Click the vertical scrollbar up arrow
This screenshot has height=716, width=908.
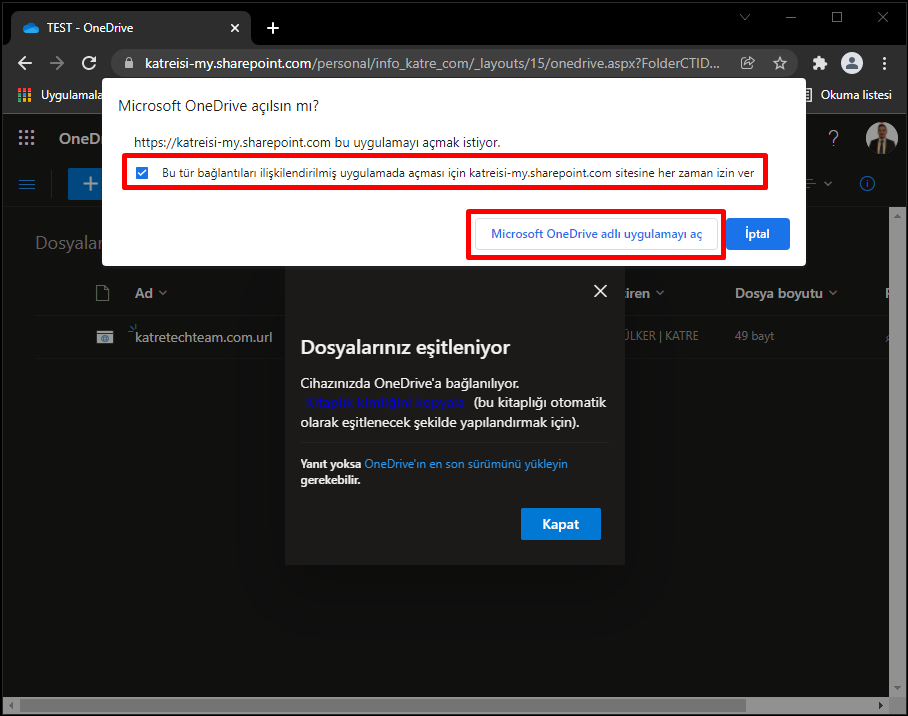(898, 215)
